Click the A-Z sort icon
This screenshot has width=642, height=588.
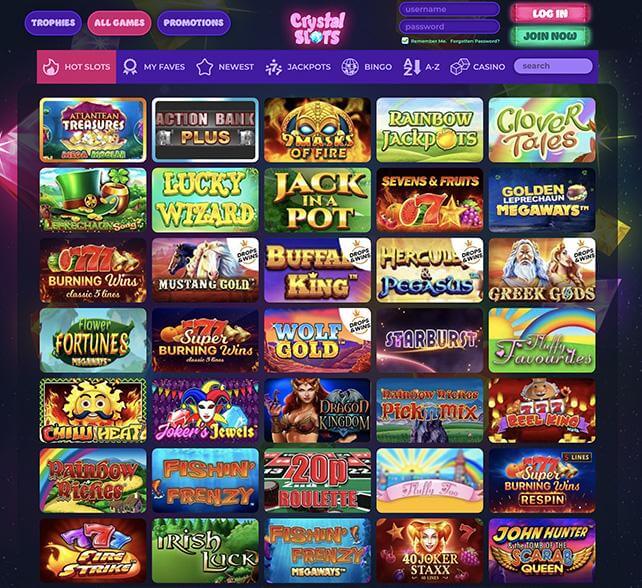click(x=412, y=67)
